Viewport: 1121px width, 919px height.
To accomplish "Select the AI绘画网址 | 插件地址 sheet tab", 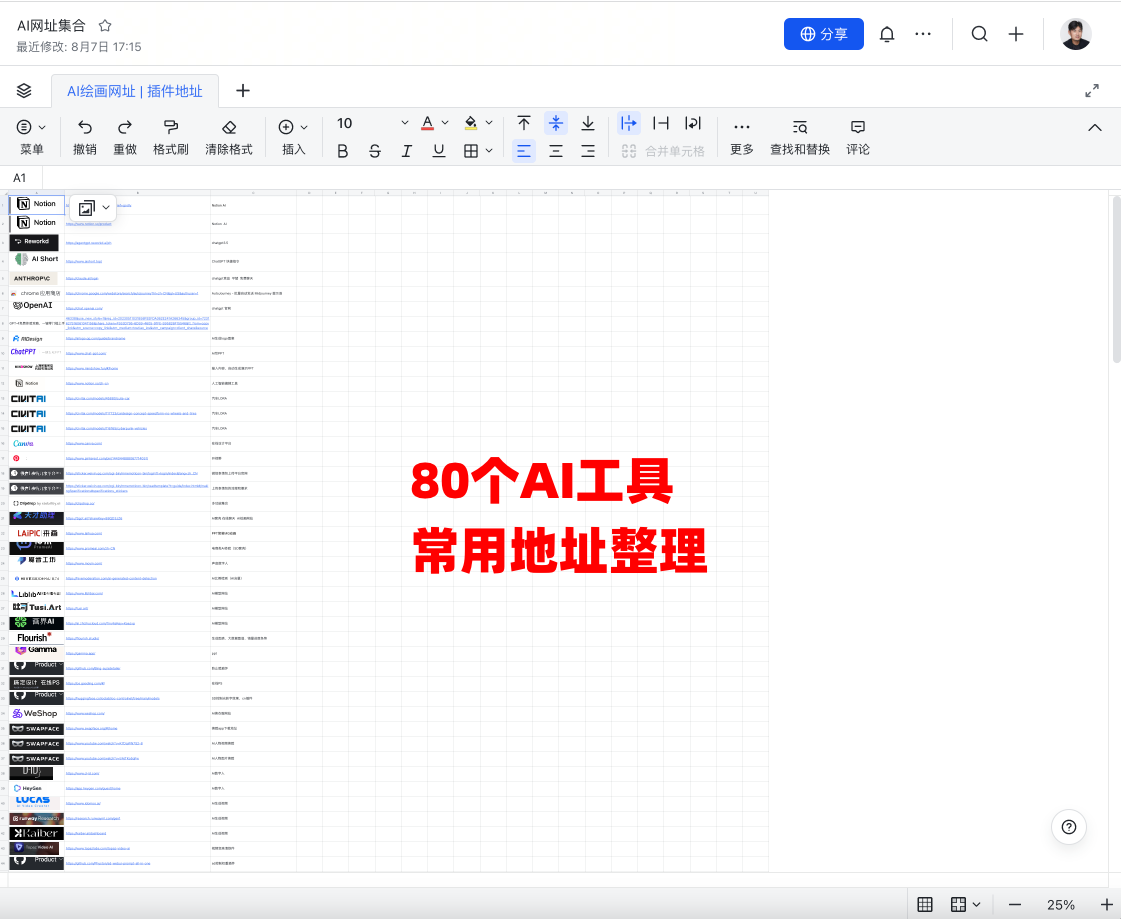I will click(x=134, y=91).
